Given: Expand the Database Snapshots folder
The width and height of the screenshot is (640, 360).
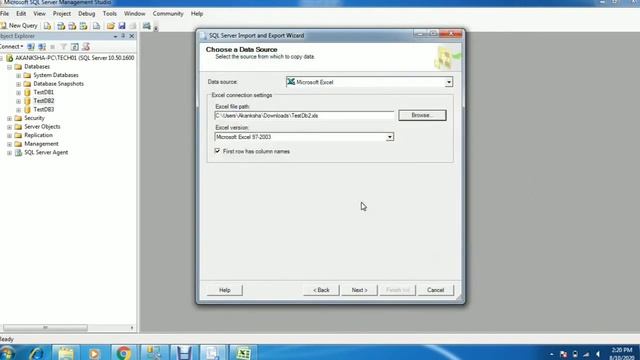Looking at the screenshot, I should coord(18,84).
